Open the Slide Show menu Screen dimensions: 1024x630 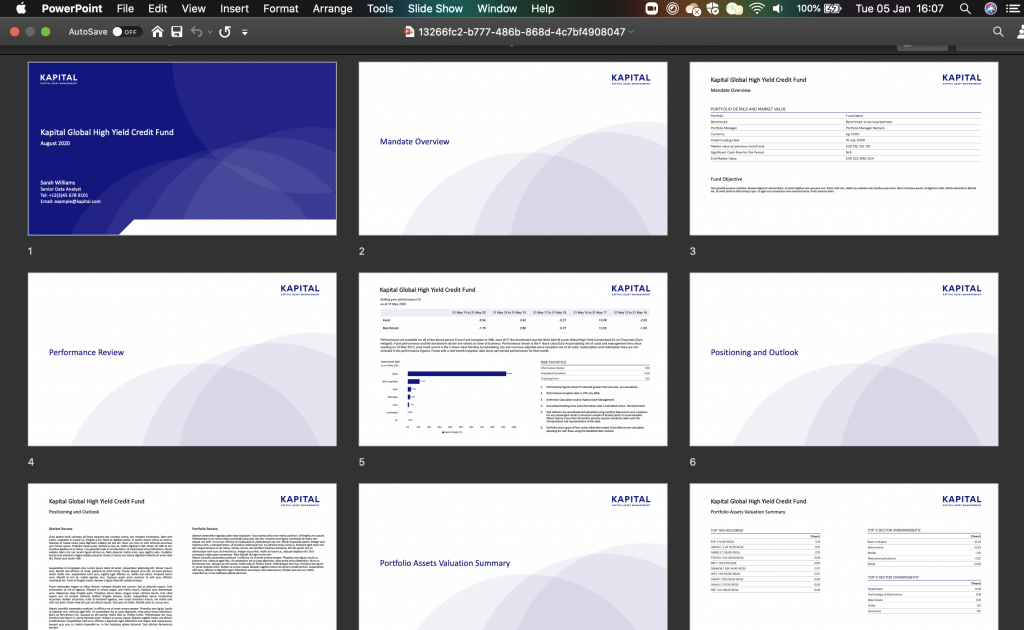click(435, 8)
